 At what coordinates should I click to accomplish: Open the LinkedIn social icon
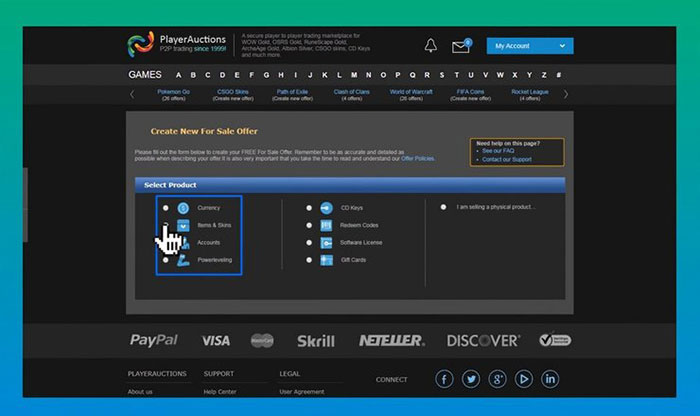coord(549,379)
